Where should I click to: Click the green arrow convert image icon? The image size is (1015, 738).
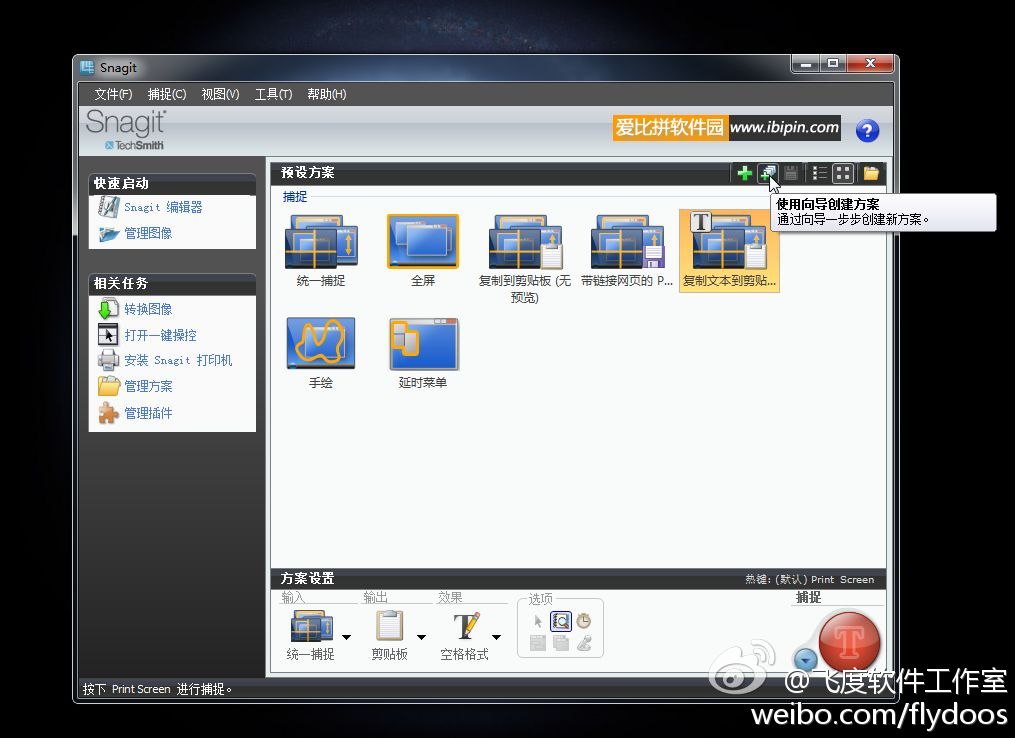(107, 309)
